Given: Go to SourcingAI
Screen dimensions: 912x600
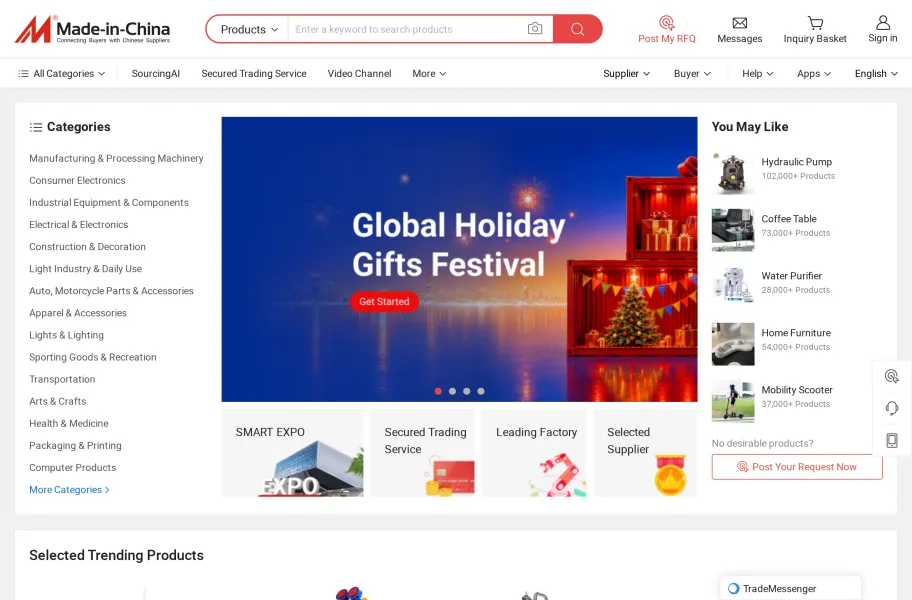Looking at the screenshot, I should coord(155,73).
